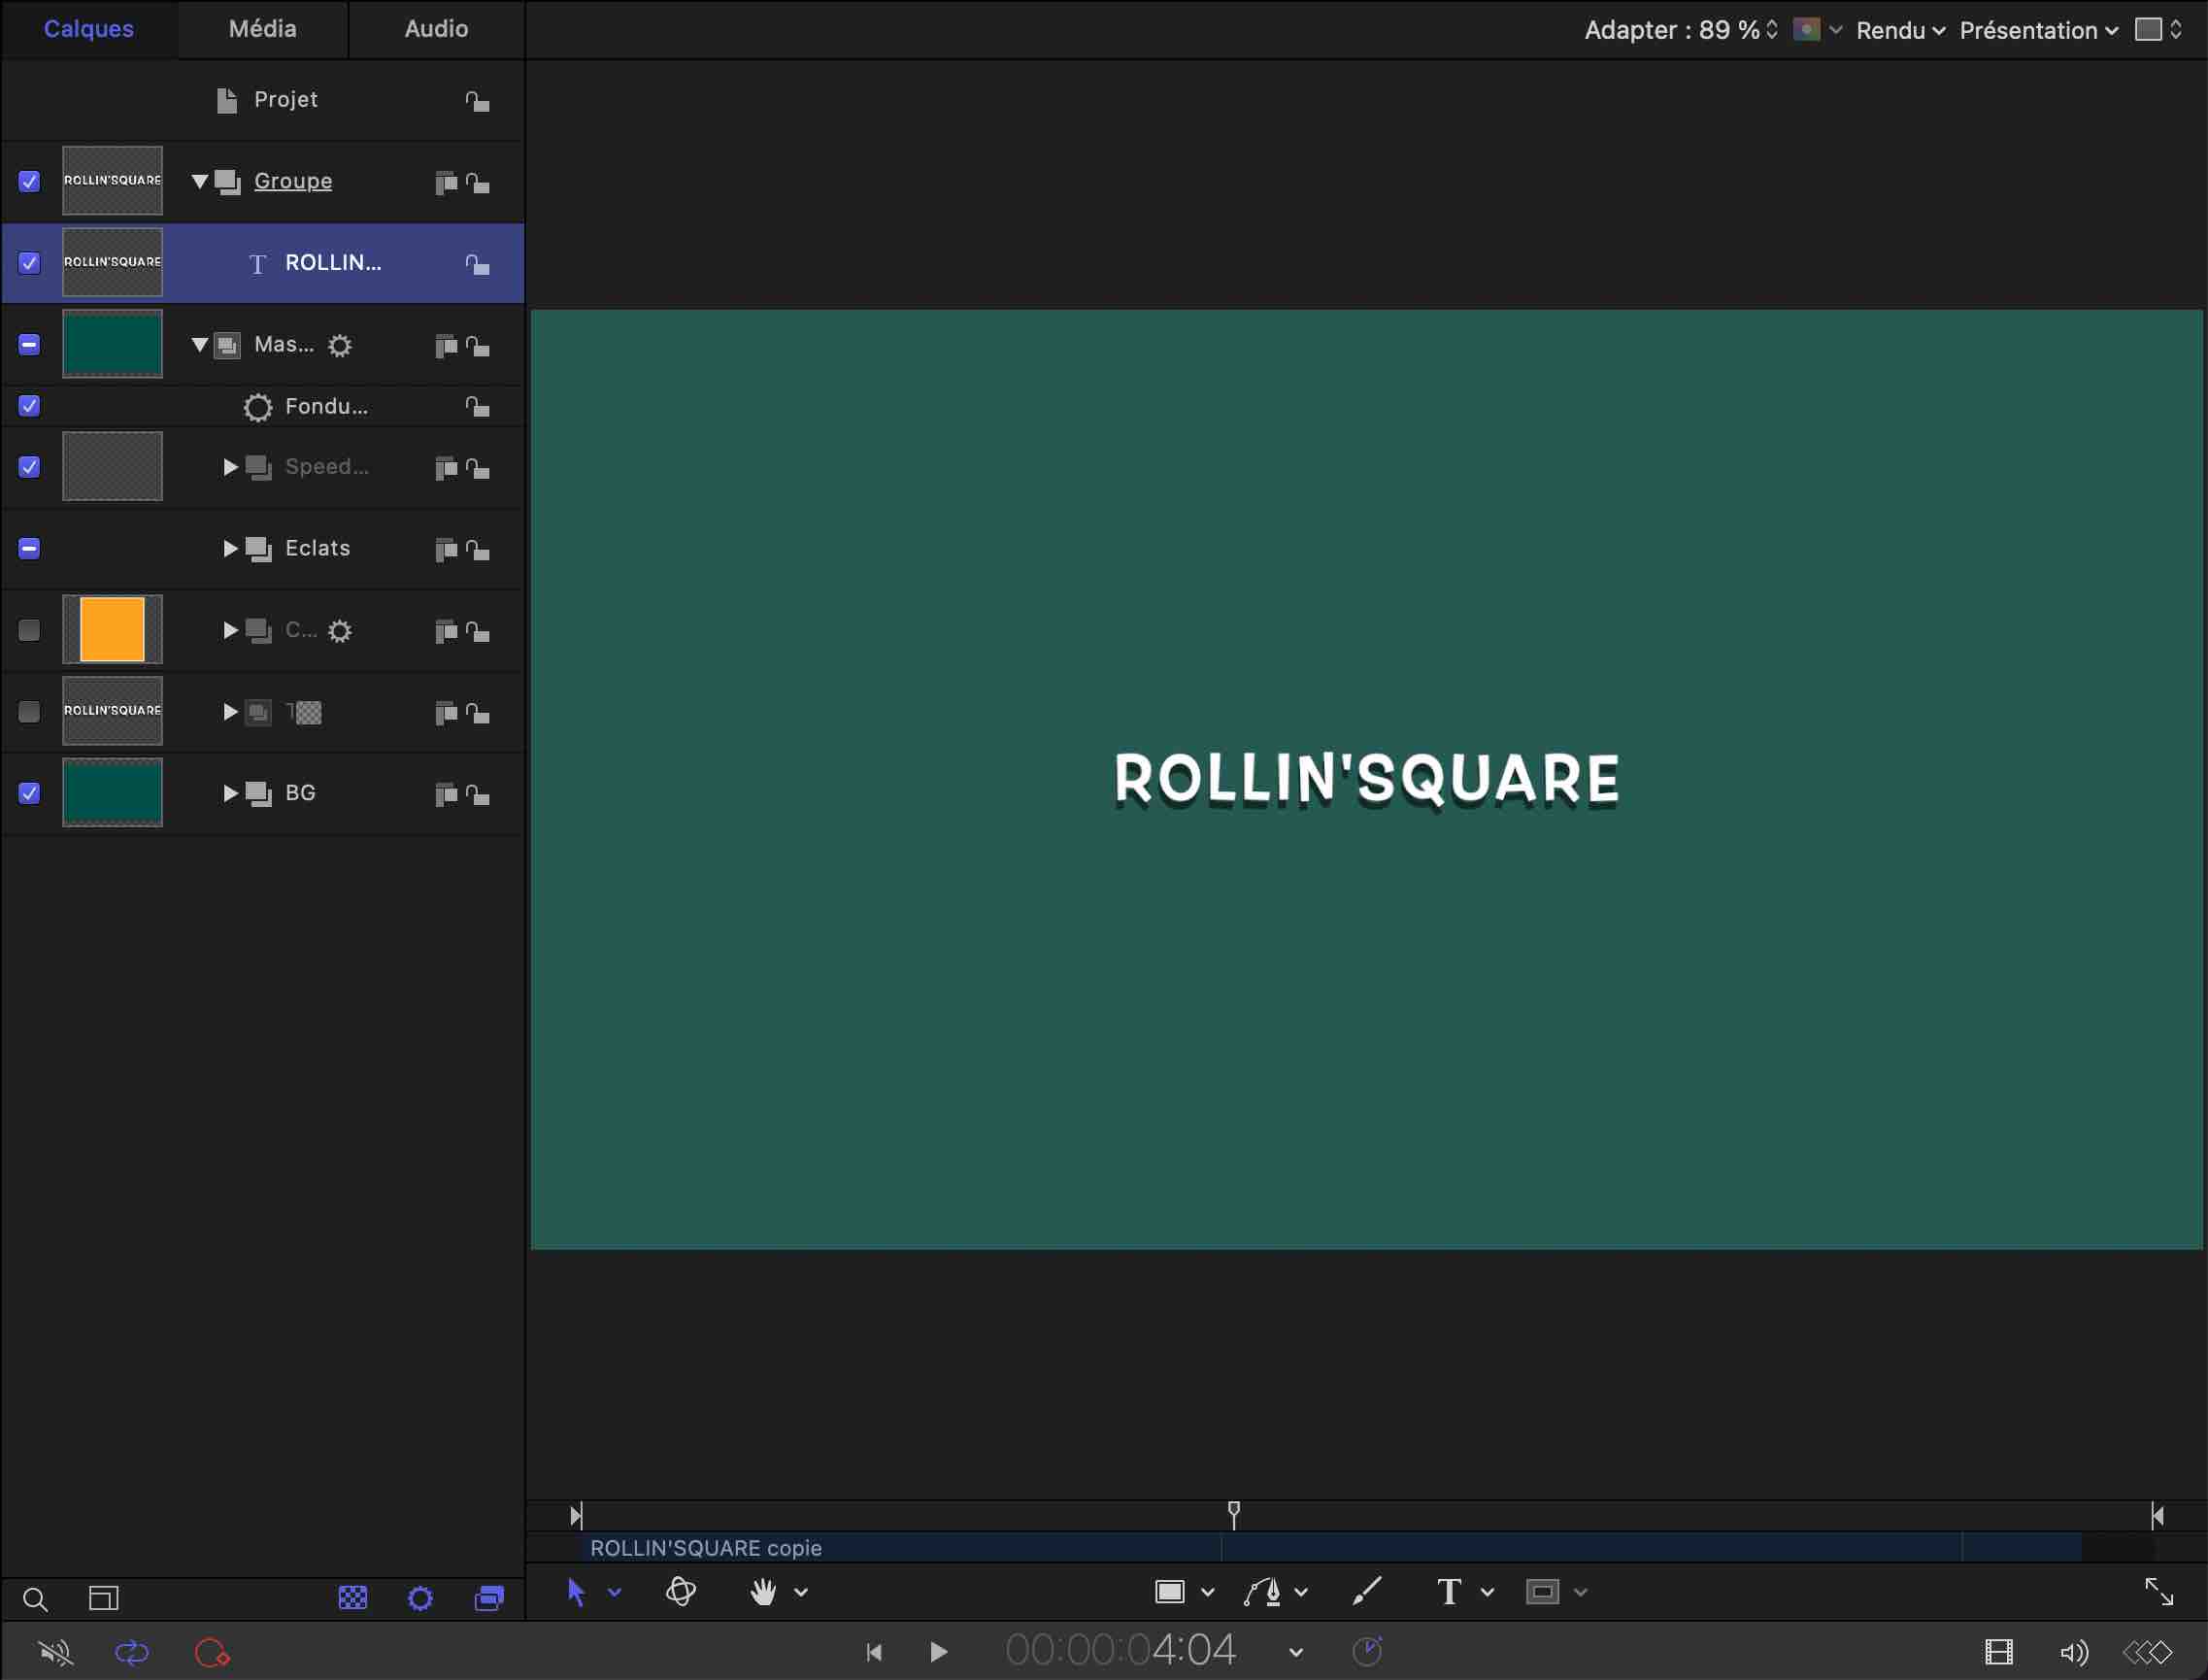Toggle visibility of Mas... group
The image size is (2208, 1680).
[x=29, y=345]
